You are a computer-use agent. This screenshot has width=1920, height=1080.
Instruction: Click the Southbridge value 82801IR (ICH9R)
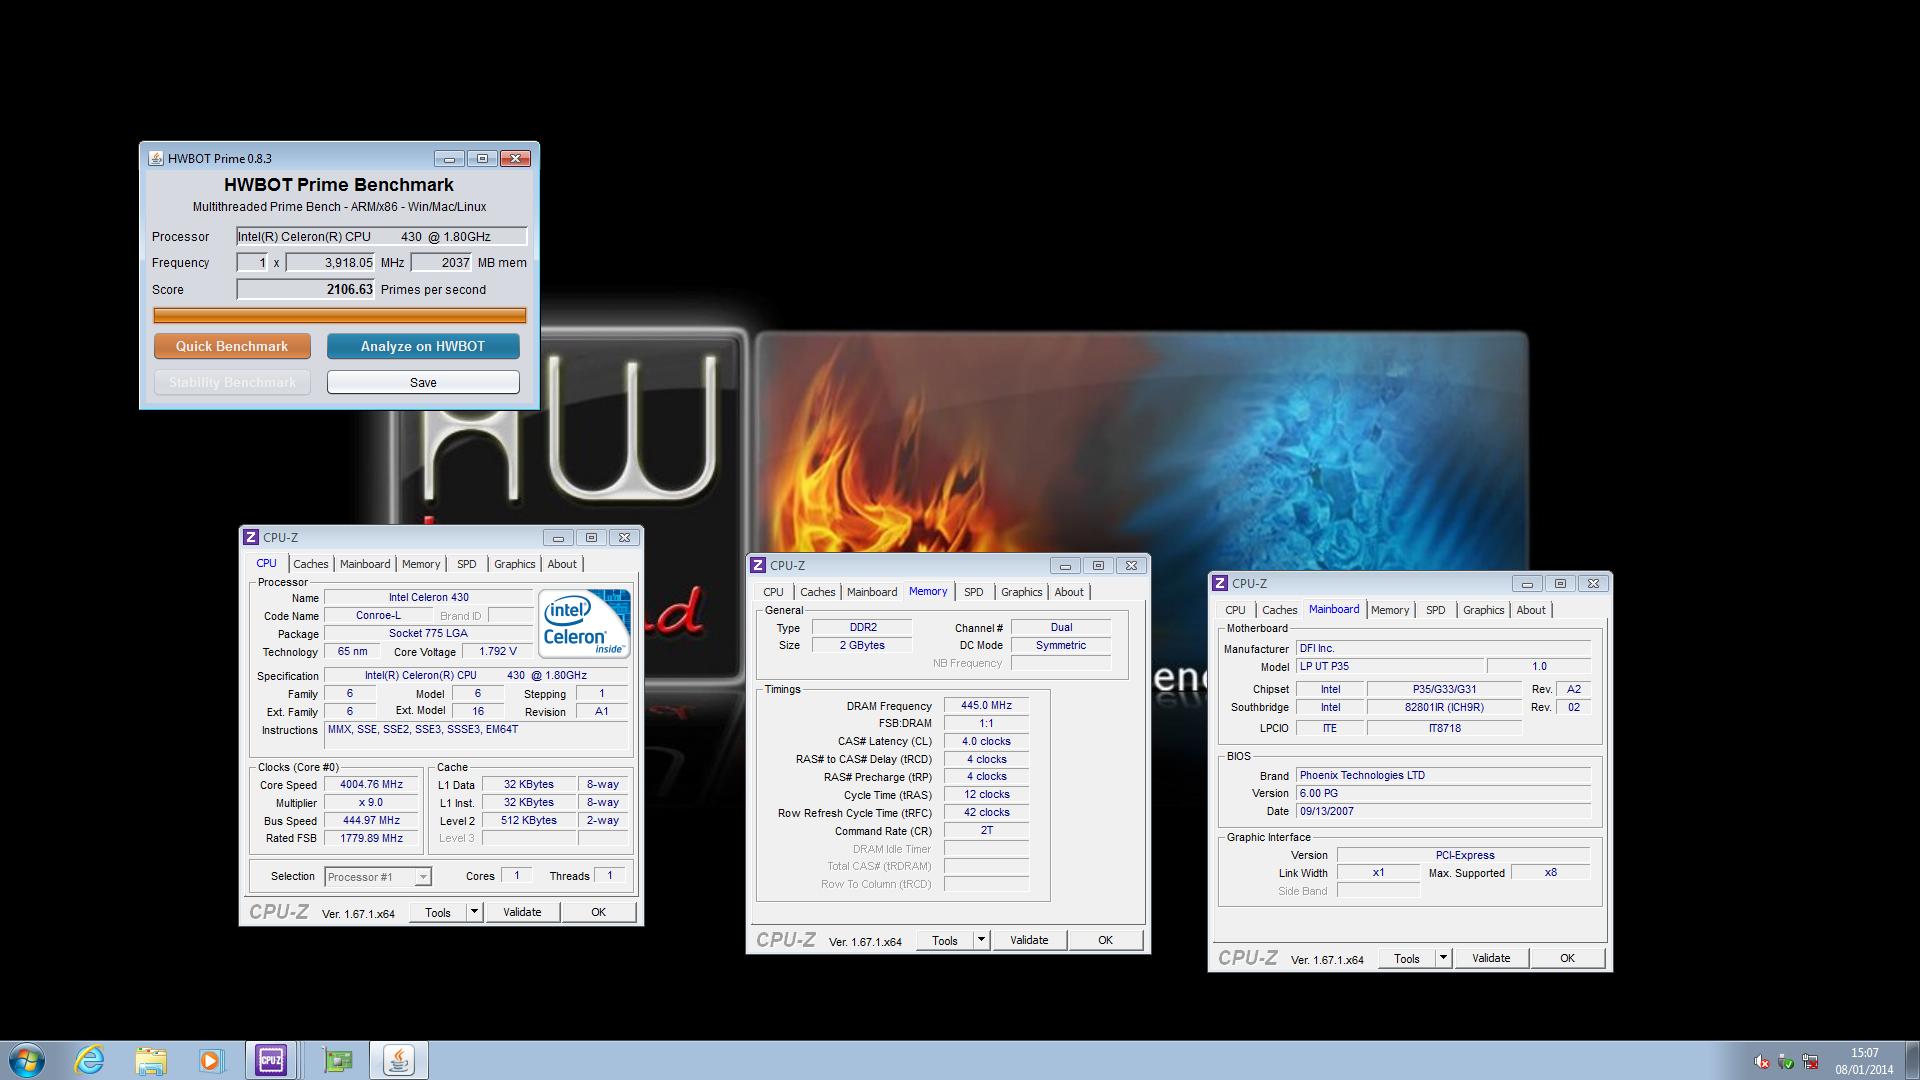click(1444, 708)
